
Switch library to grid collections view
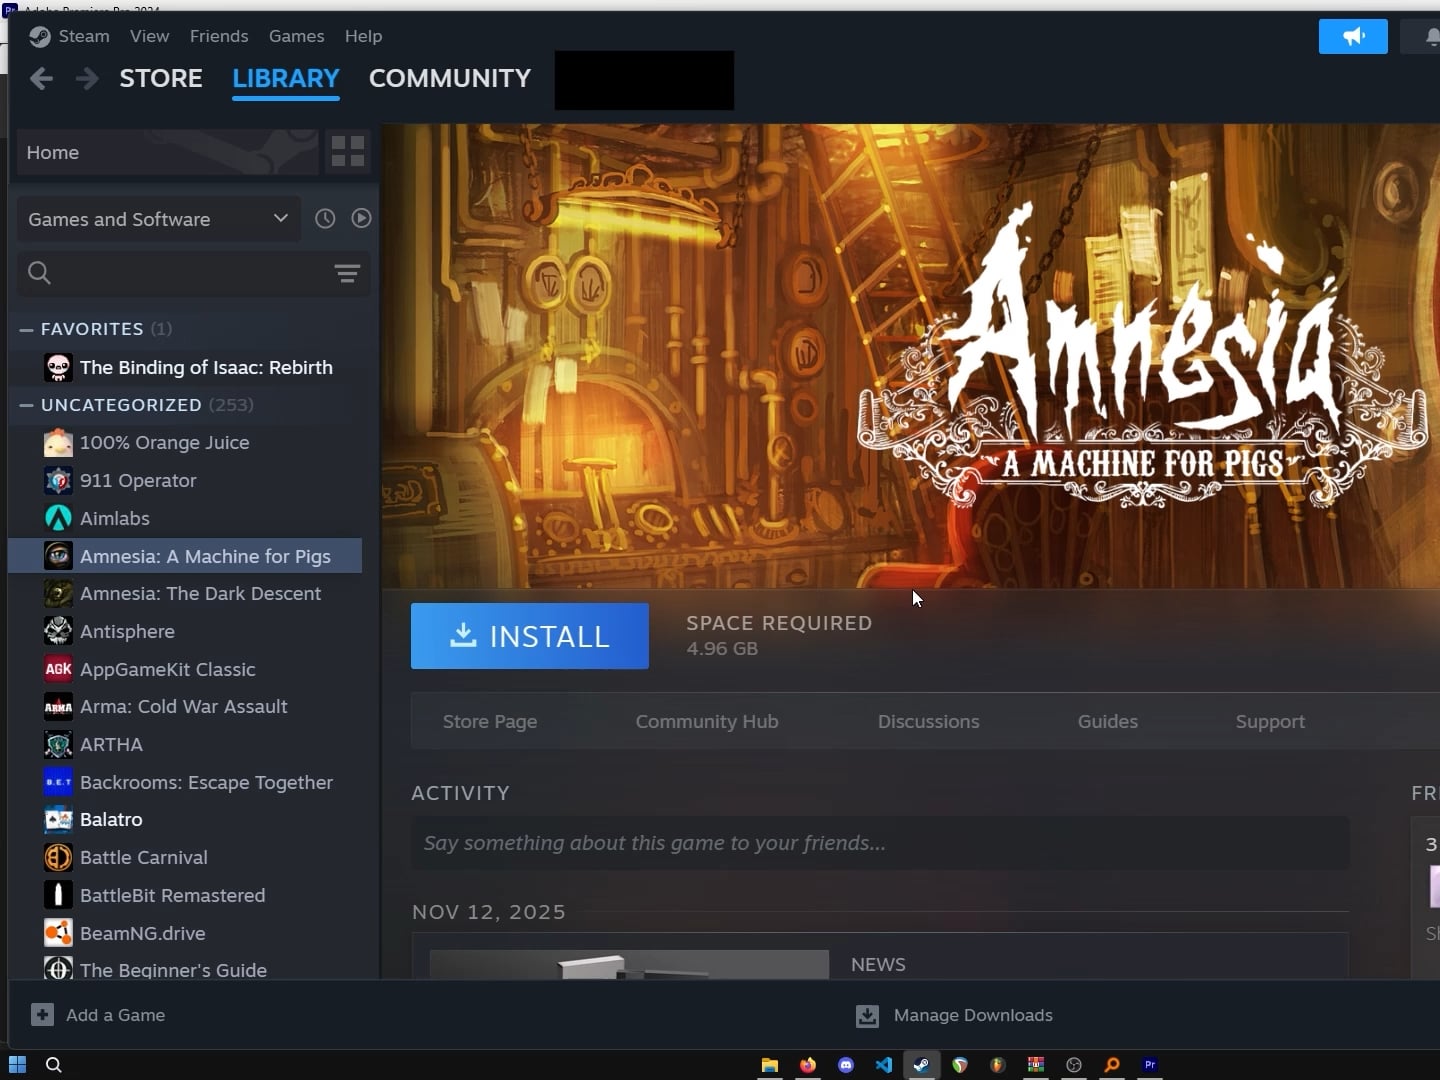coord(348,152)
